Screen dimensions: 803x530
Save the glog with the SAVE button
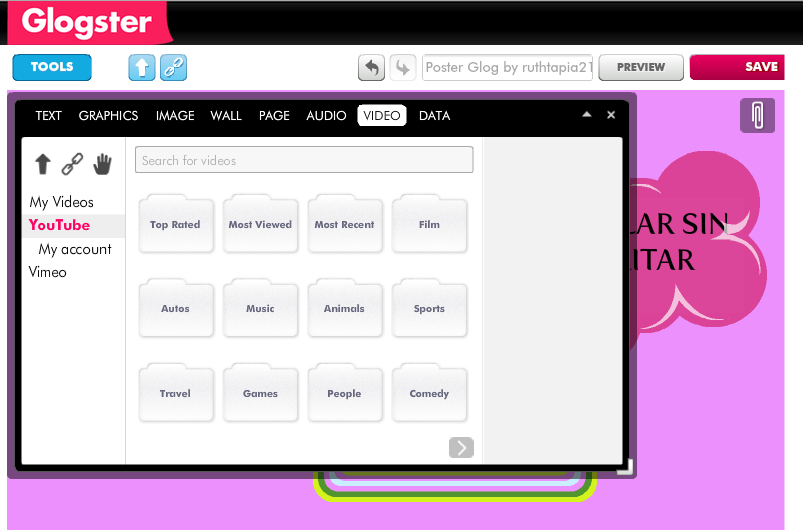[x=737, y=67]
